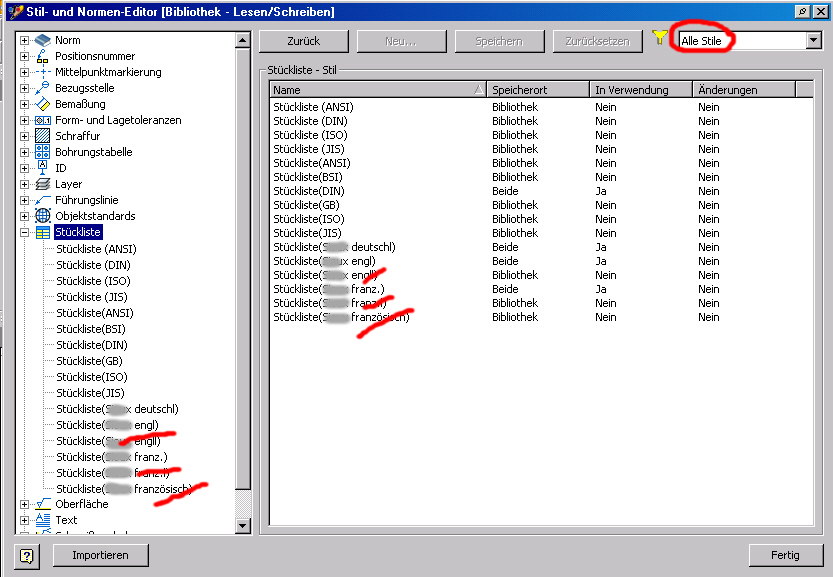Sort by the In Verwendung column header
The height and width of the screenshot is (577, 833).
[x=641, y=90]
